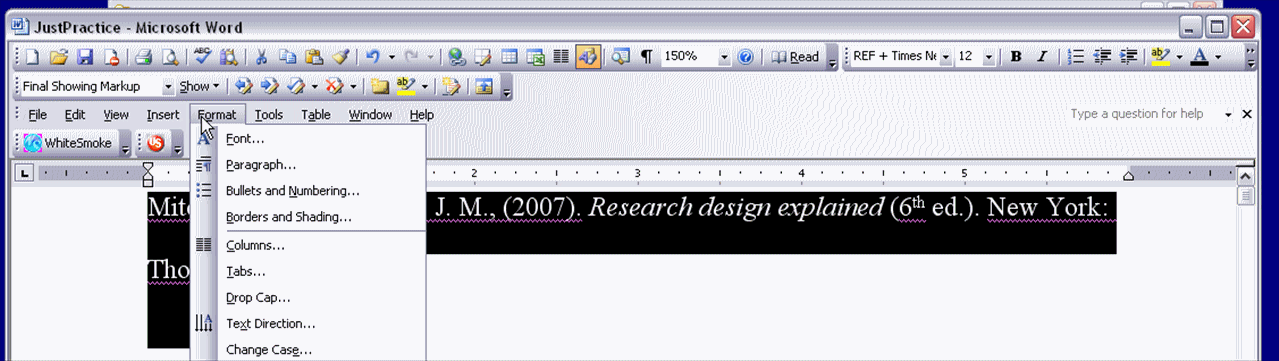Toggle Italic formatting
This screenshot has width=1279, height=361.
1041,57
